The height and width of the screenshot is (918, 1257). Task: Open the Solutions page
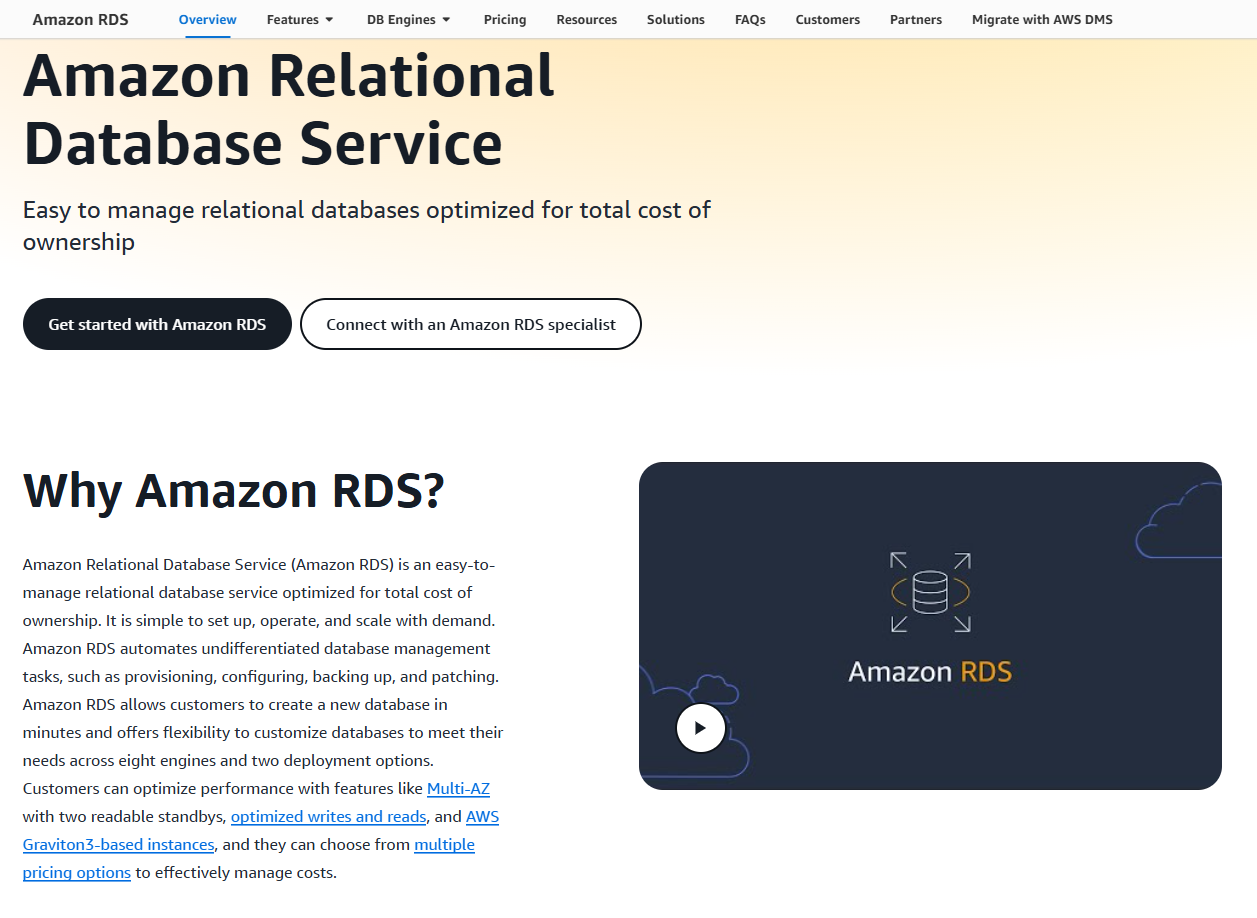(x=676, y=19)
